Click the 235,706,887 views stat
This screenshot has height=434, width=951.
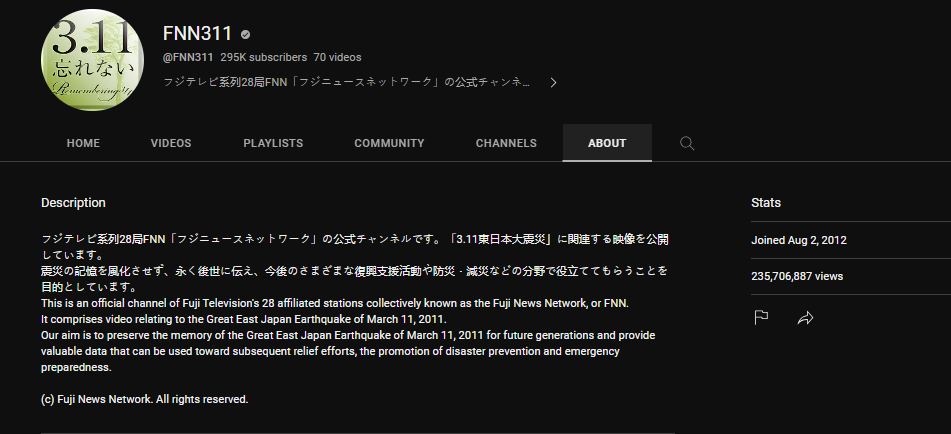797,276
